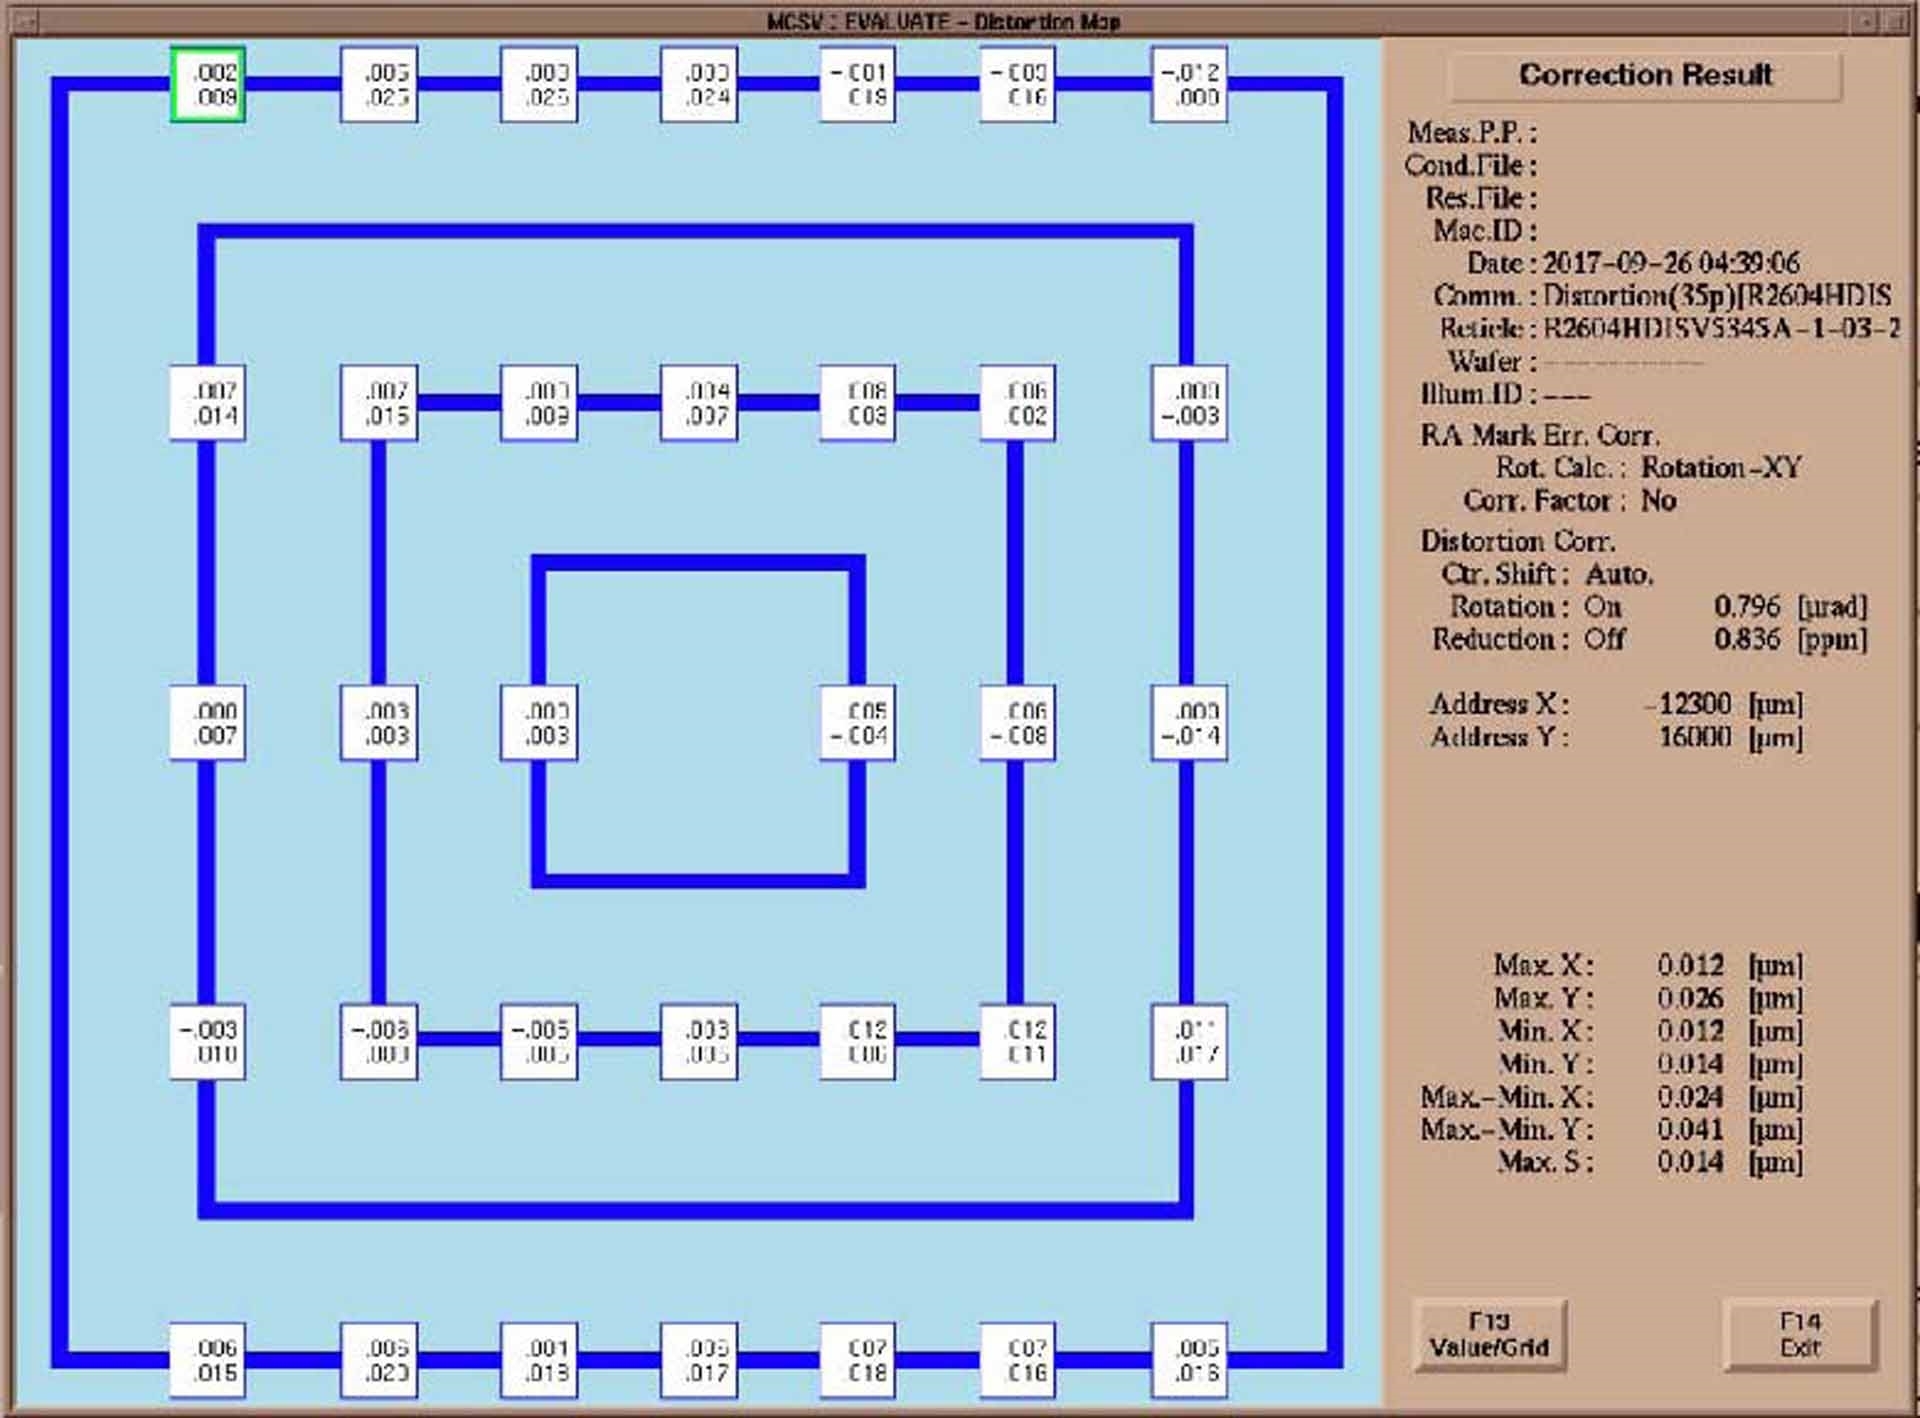Screen dimensions: 1920x1418
Task: Click the bottom-row cell showing .007 .016
Action: [x=1018, y=1361]
